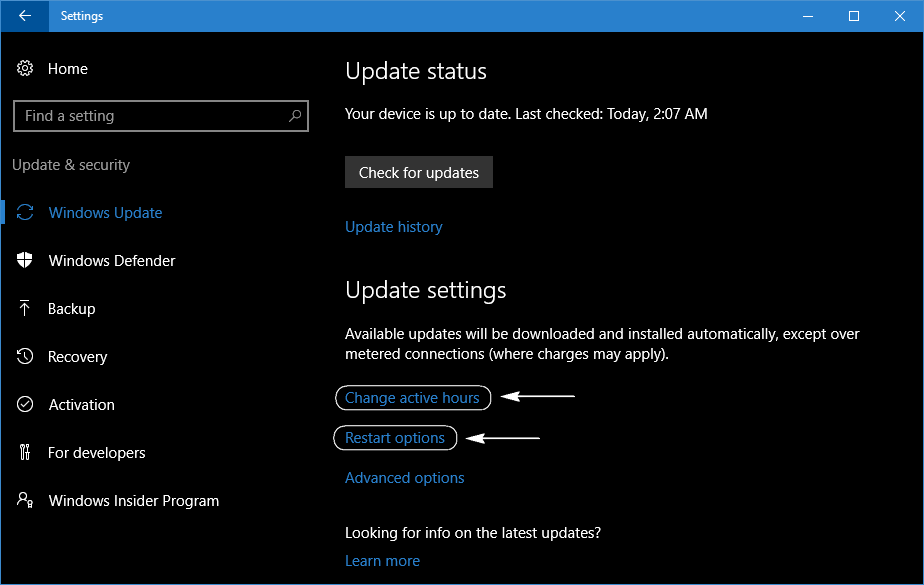Click the Backup upload arrow icon
The height and width of the screenshot is (585, 924).
click(25, 308)
